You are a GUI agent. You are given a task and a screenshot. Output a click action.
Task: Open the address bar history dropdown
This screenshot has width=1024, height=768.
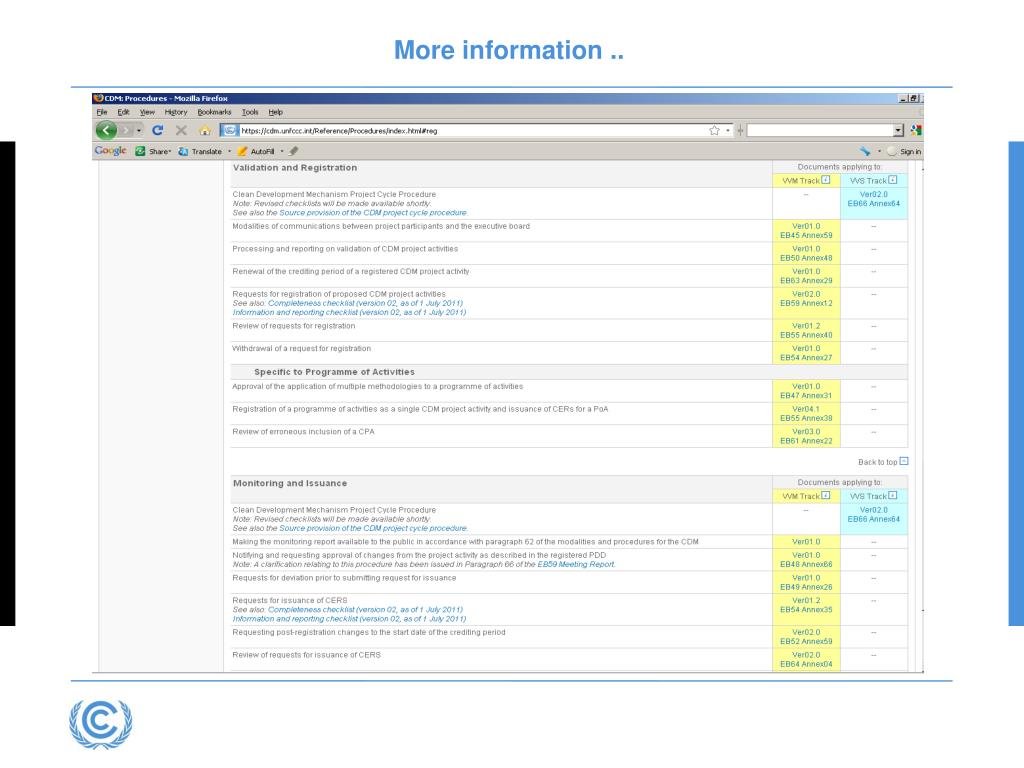[x=728, y=131]
